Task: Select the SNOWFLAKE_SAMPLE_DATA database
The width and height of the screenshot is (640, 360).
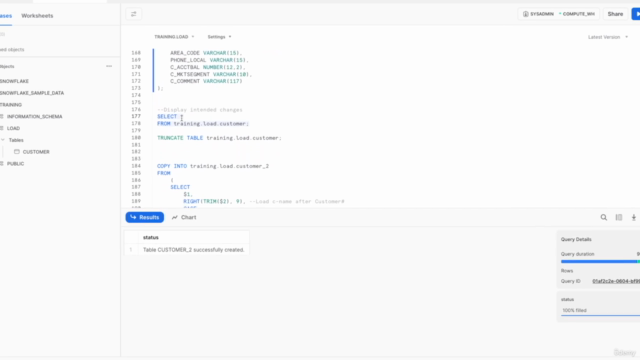Action: 32,93
